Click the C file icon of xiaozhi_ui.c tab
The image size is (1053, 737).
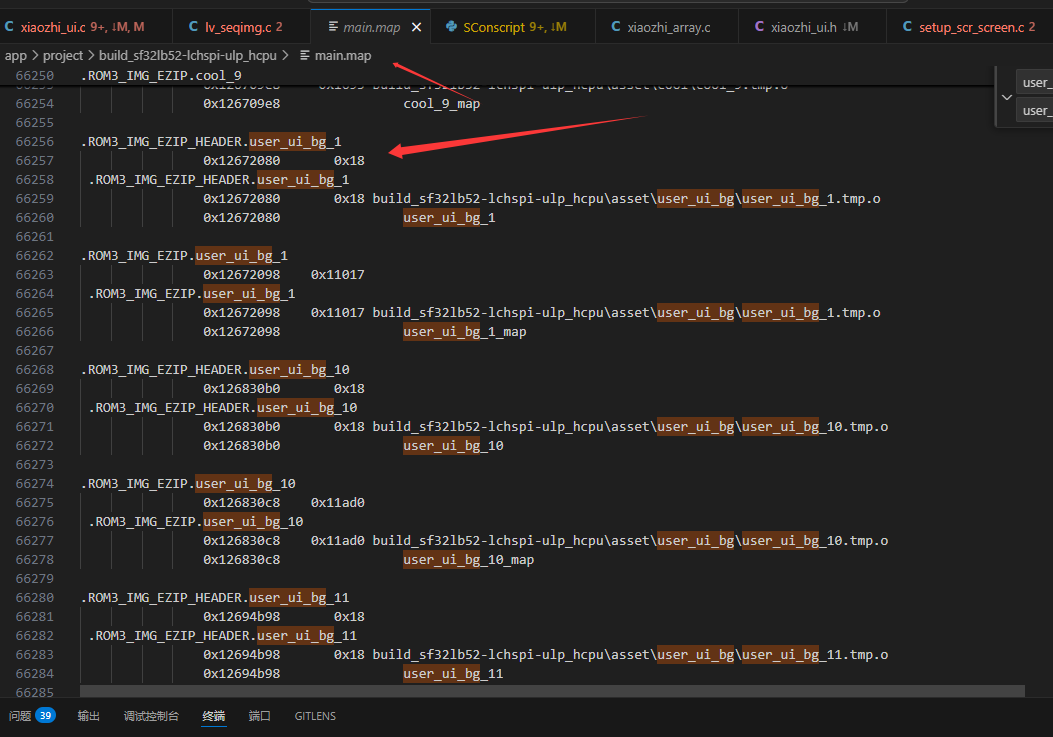tap(9, 27)
